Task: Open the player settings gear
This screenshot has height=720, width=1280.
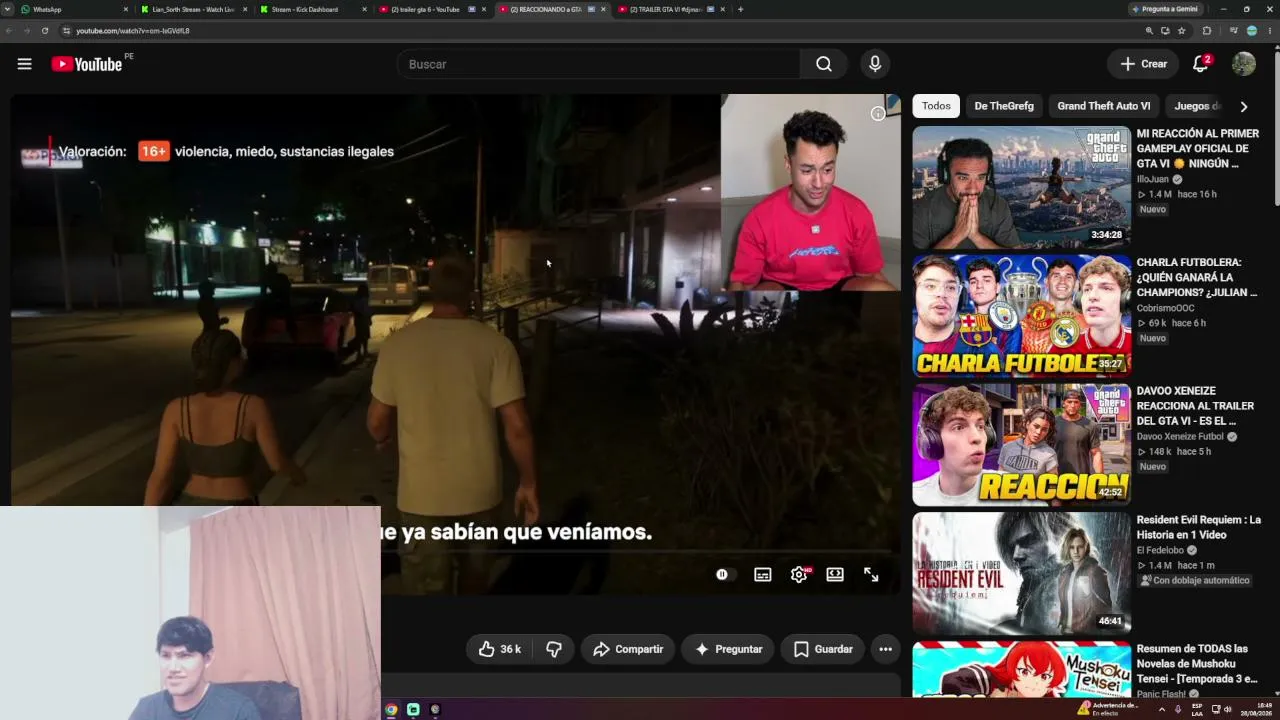Action: coord(799,575)
